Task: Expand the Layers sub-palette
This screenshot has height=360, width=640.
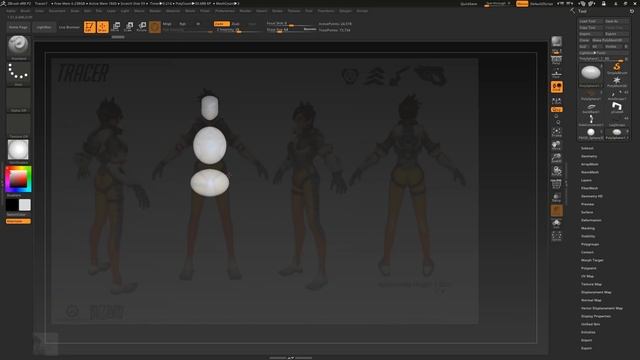Action: (x=586, y=180)
